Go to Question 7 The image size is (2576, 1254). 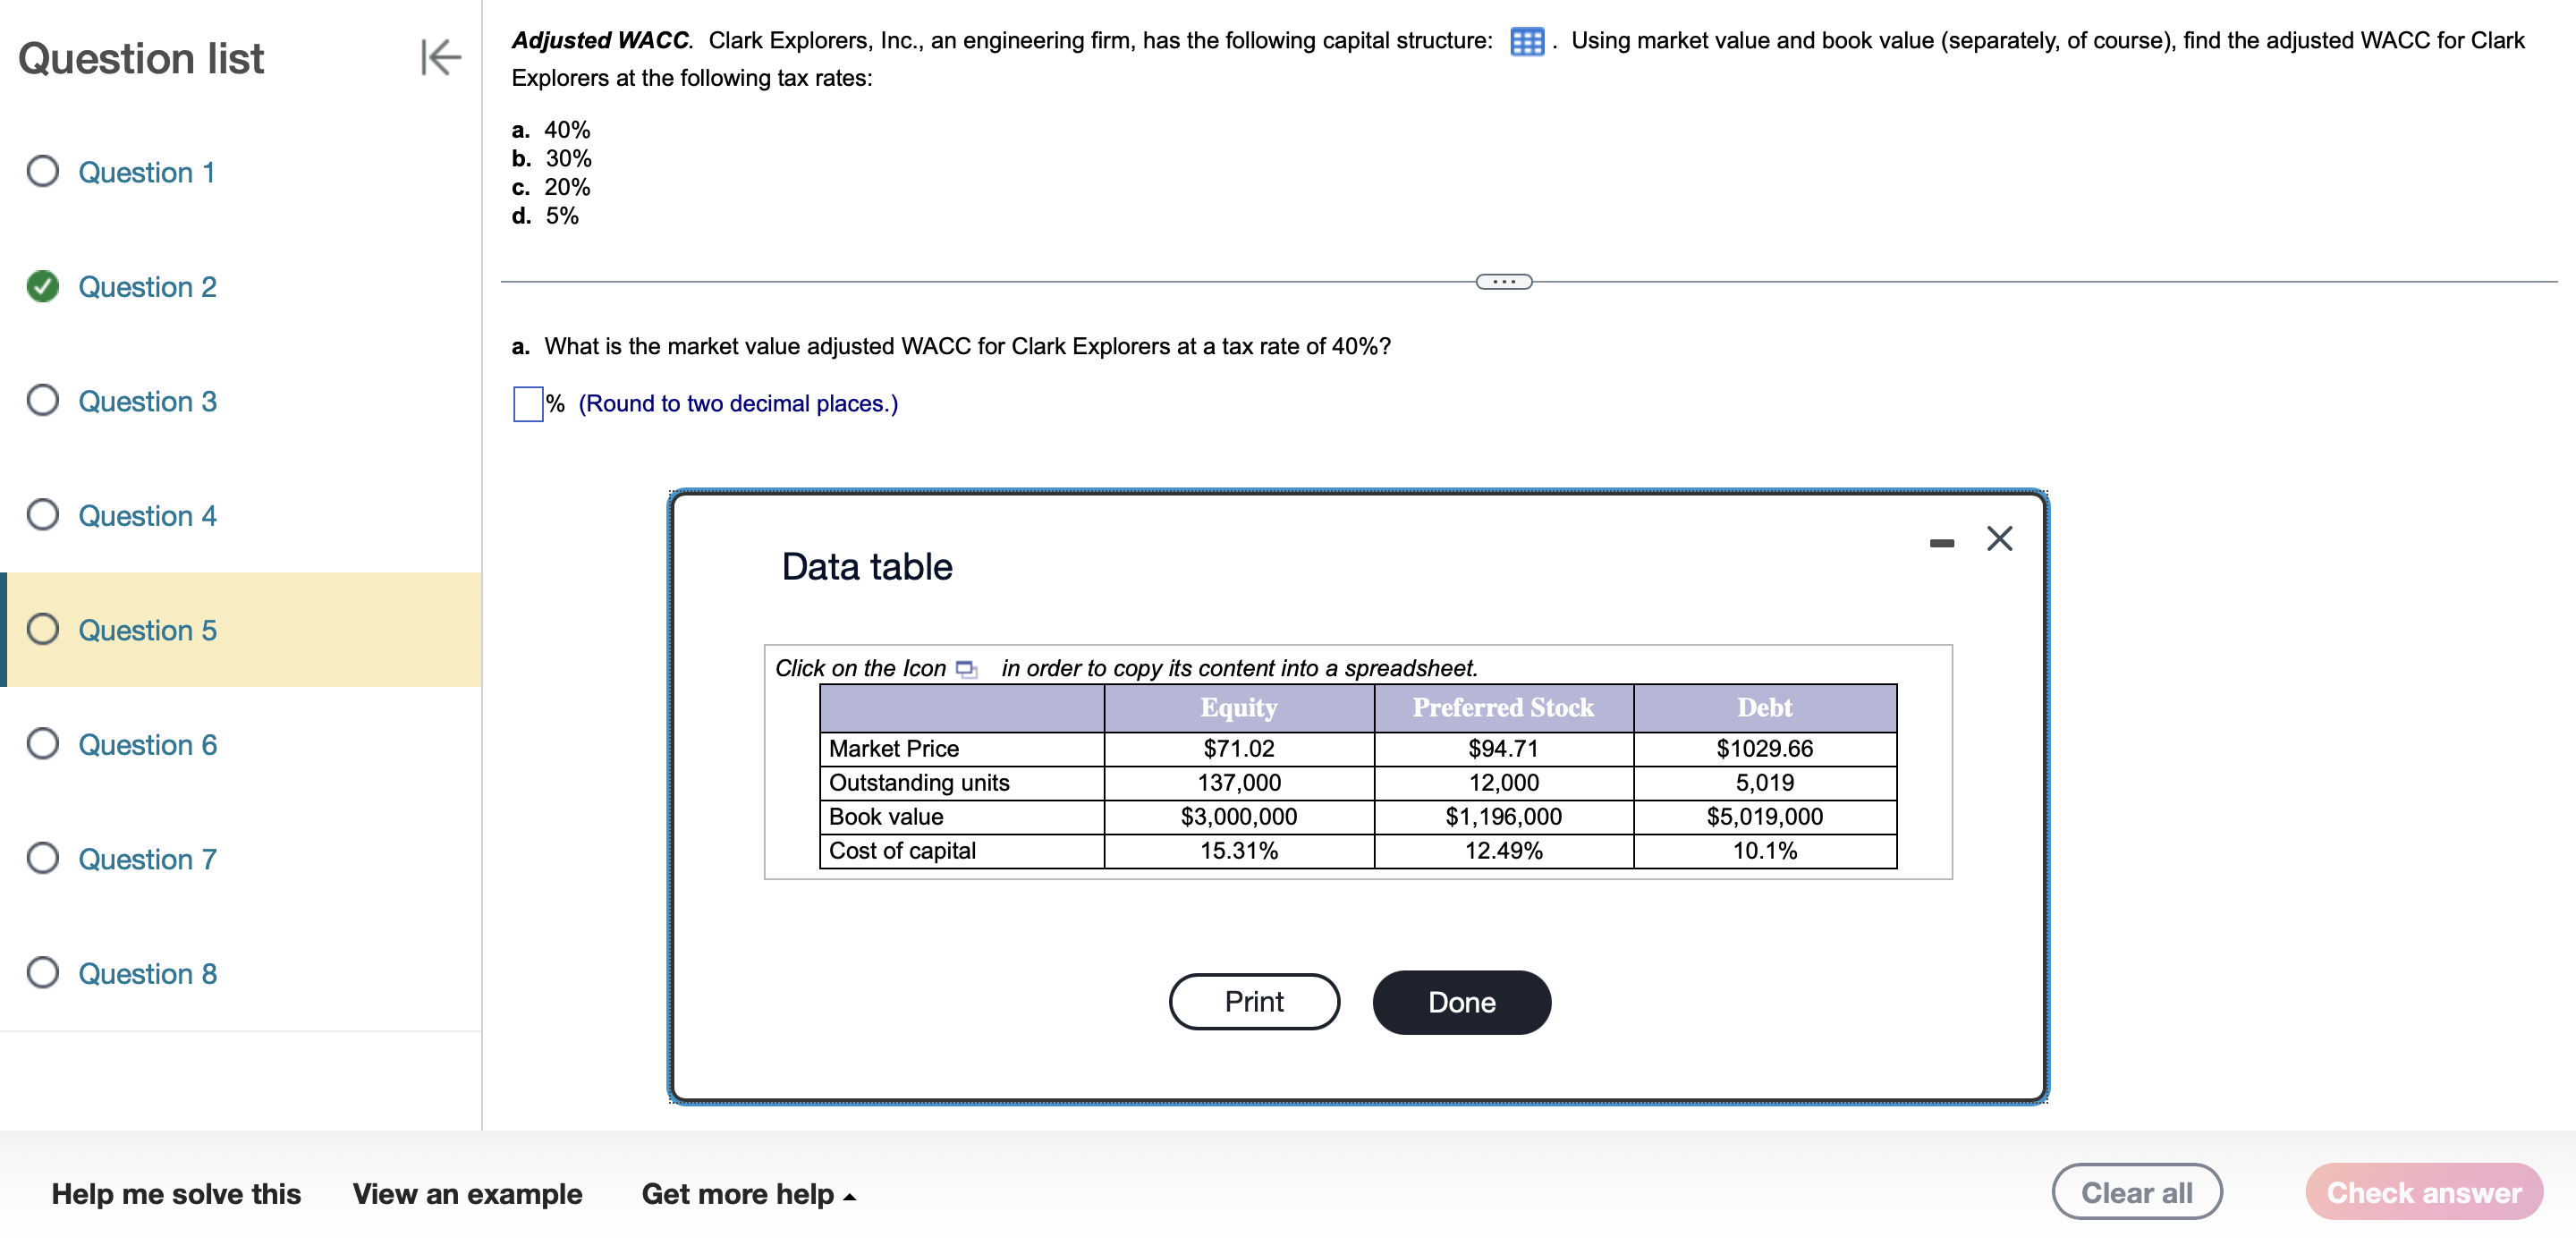pyautogui.click(x=147, y=860)
